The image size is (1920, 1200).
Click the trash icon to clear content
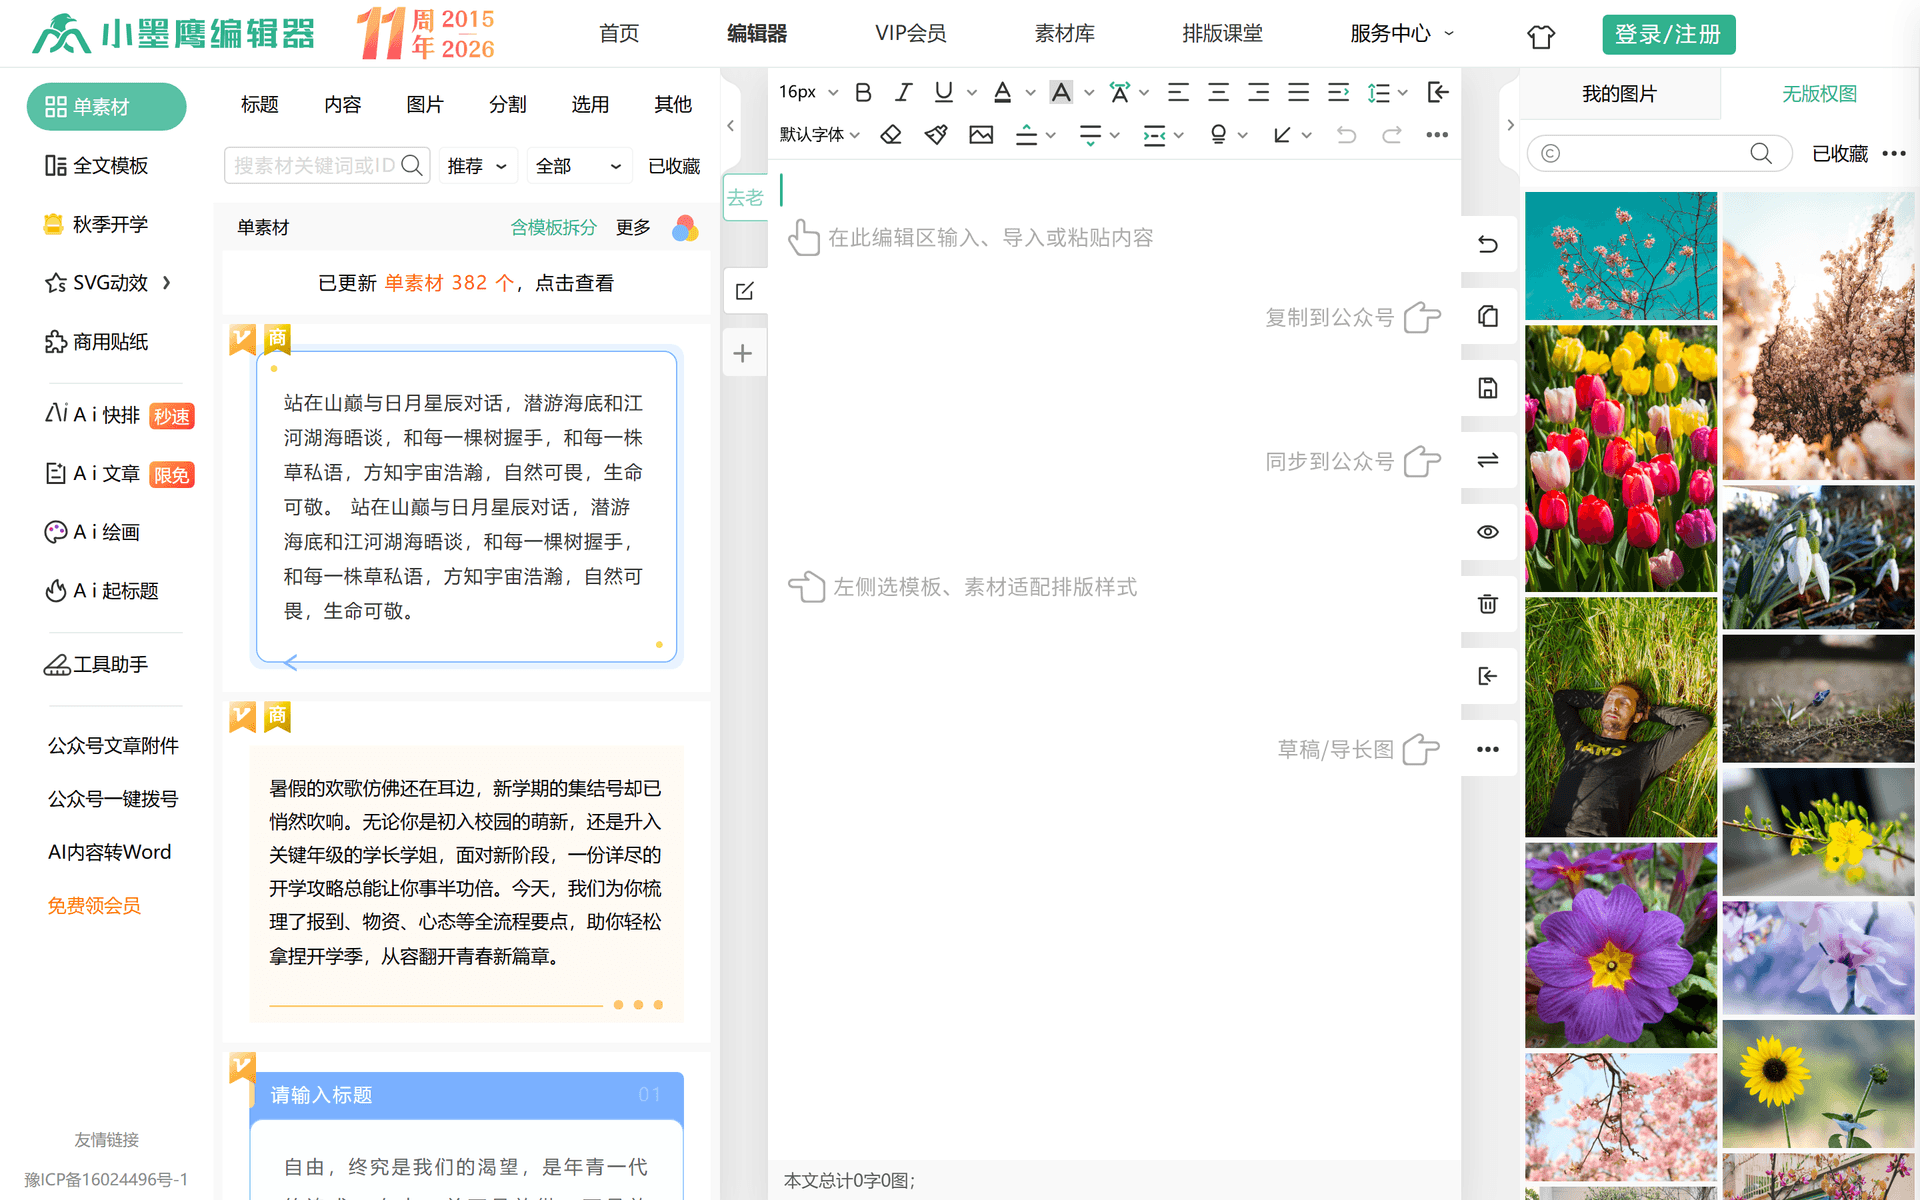tap(1488, 604)
